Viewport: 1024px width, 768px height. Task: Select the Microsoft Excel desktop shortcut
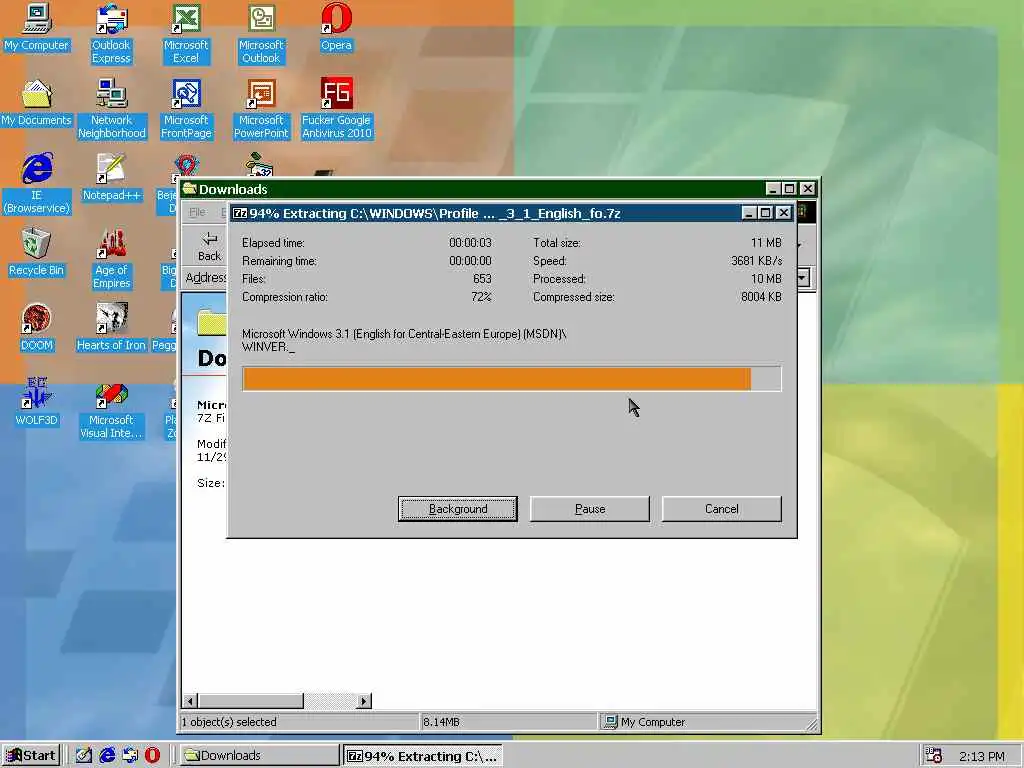tap(186, 34)
